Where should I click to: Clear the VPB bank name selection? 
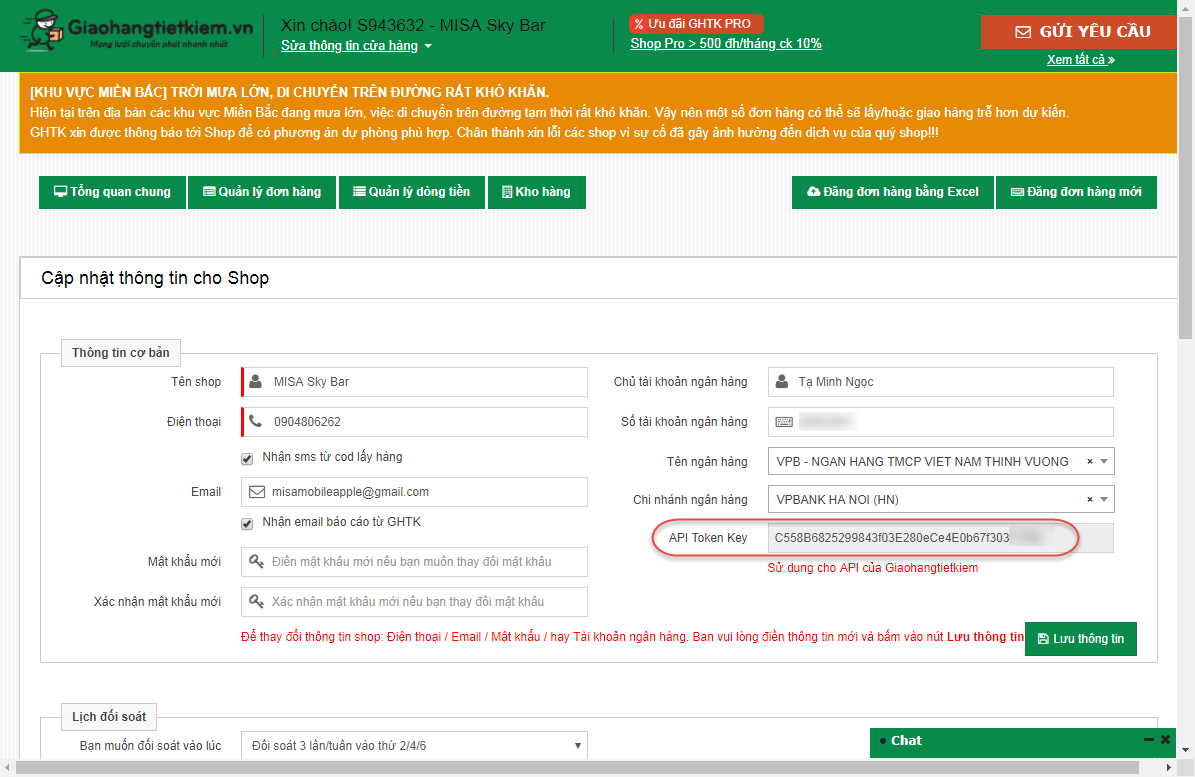coord(1090,461)
